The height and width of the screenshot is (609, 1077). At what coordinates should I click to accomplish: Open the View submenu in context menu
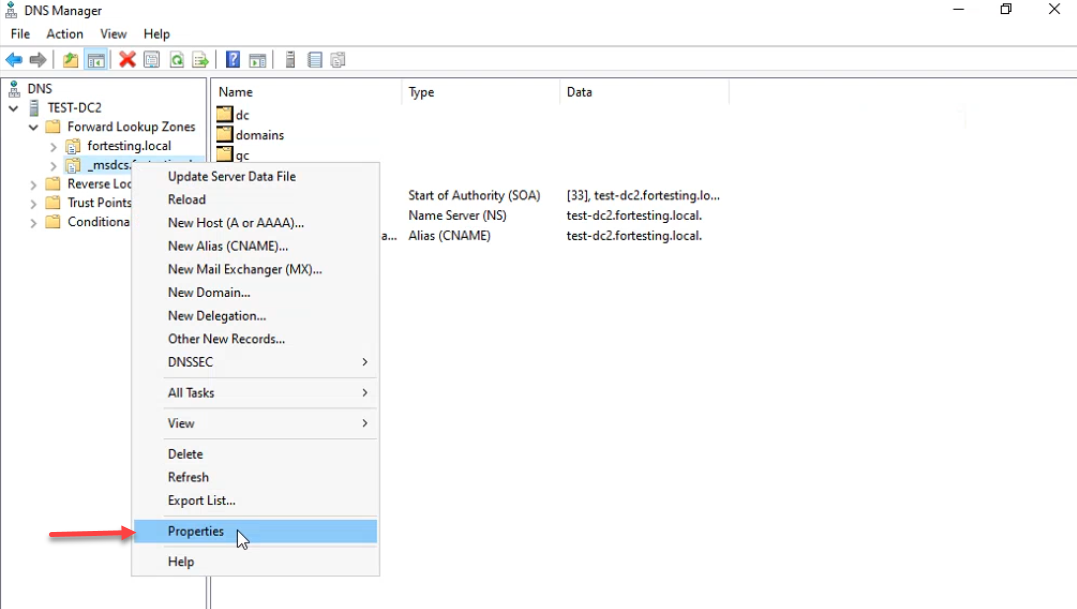click(256, 424)
